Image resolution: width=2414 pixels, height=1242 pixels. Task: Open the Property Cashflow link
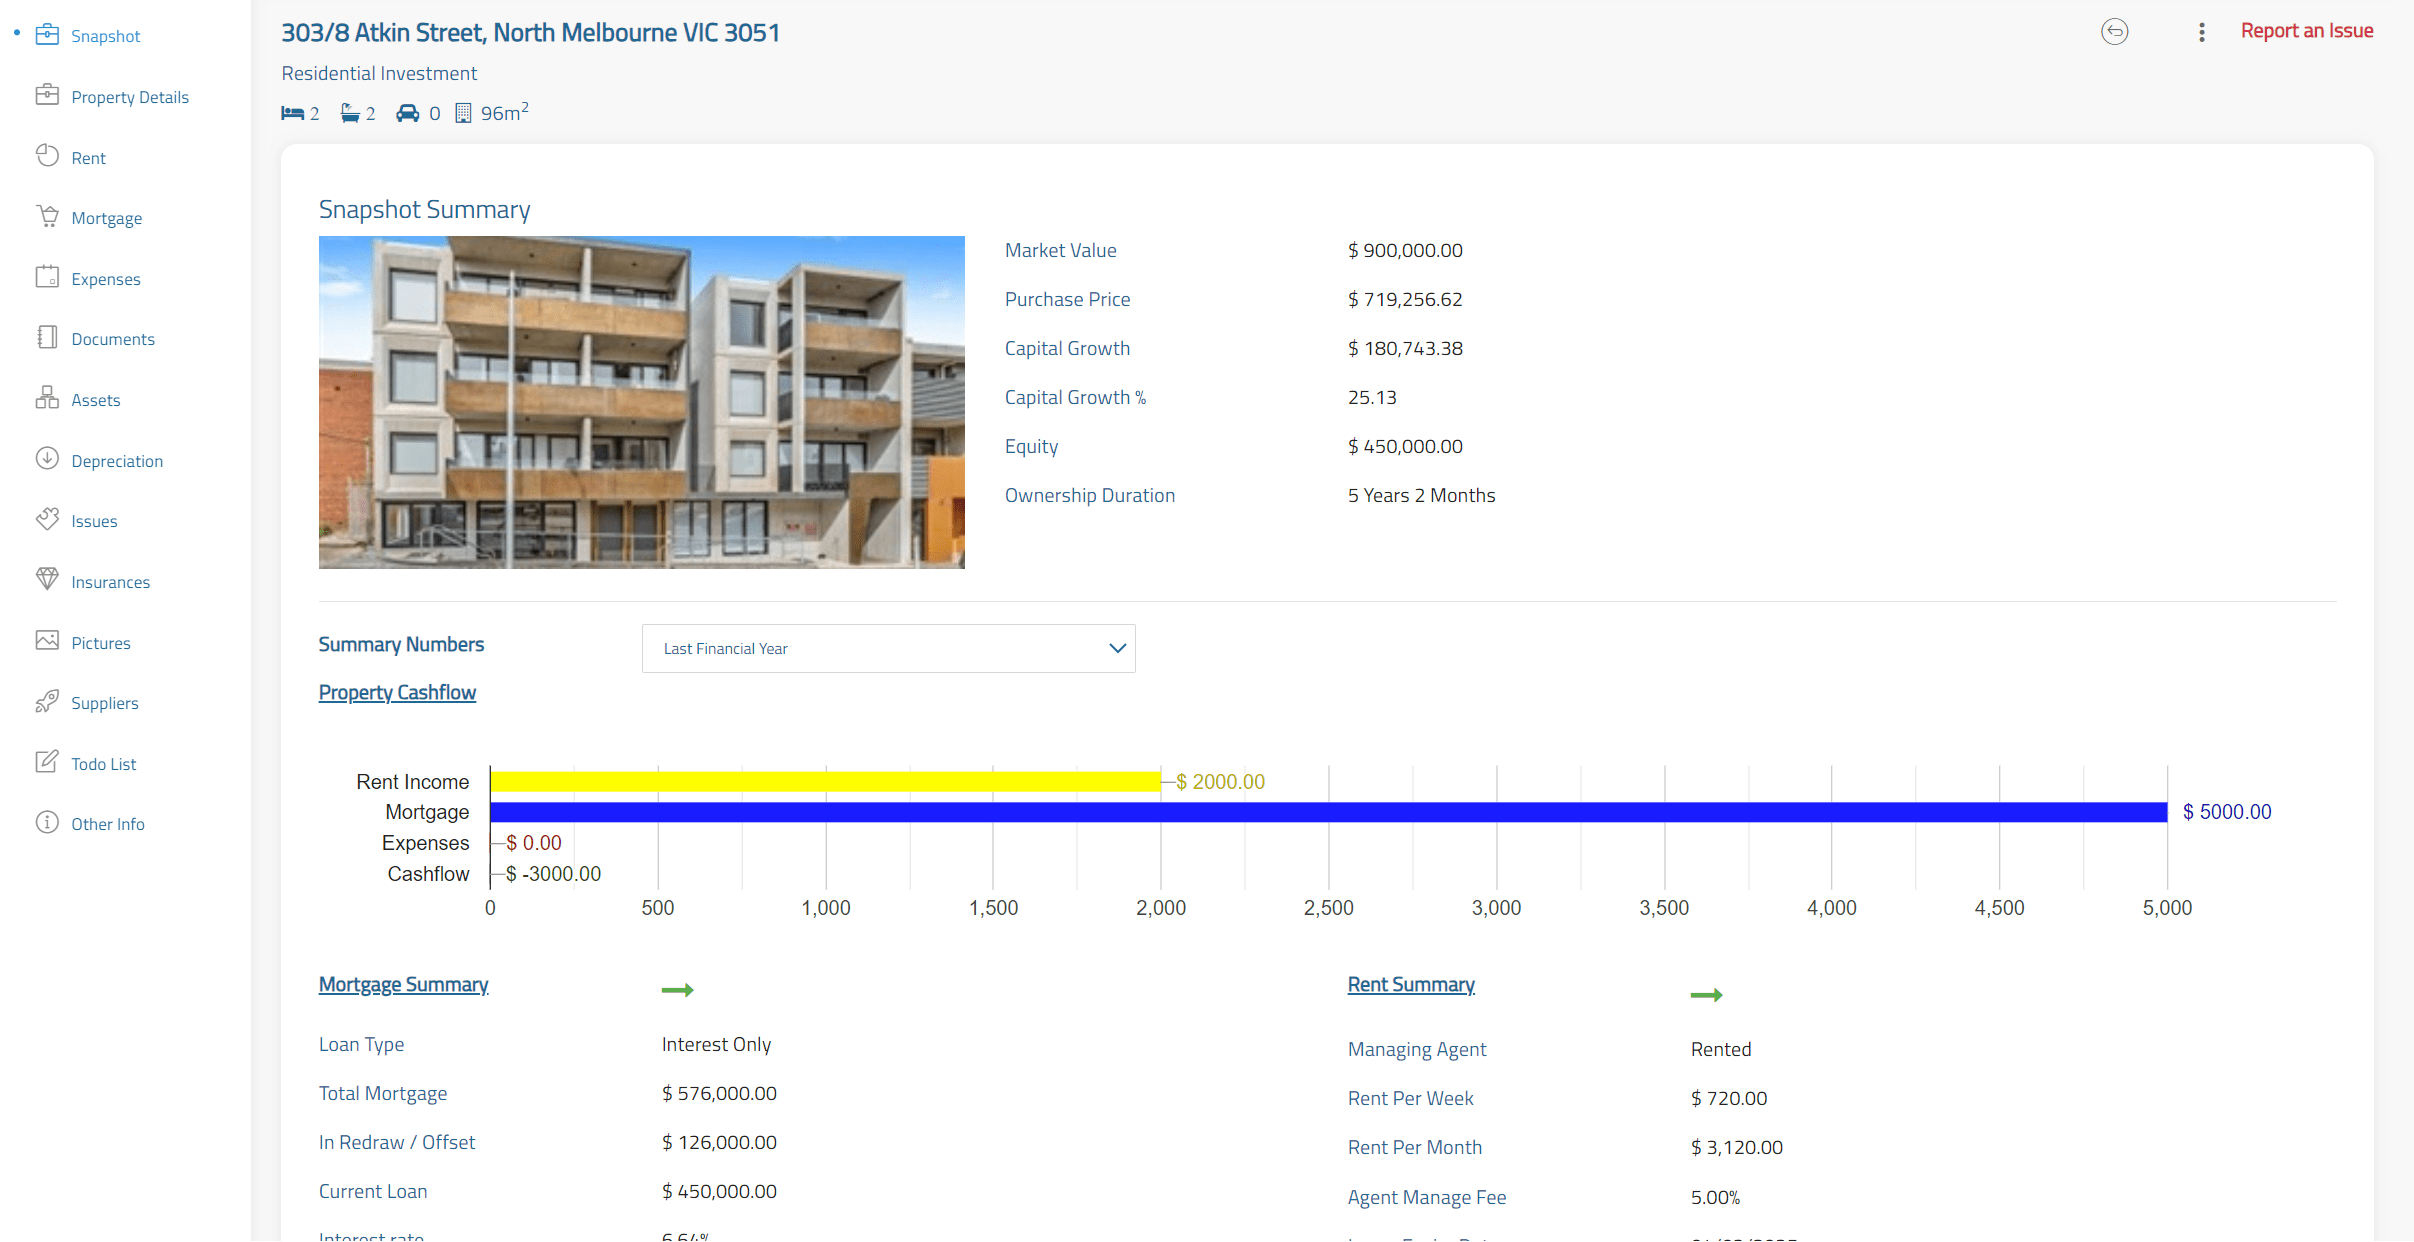[397, 692]
